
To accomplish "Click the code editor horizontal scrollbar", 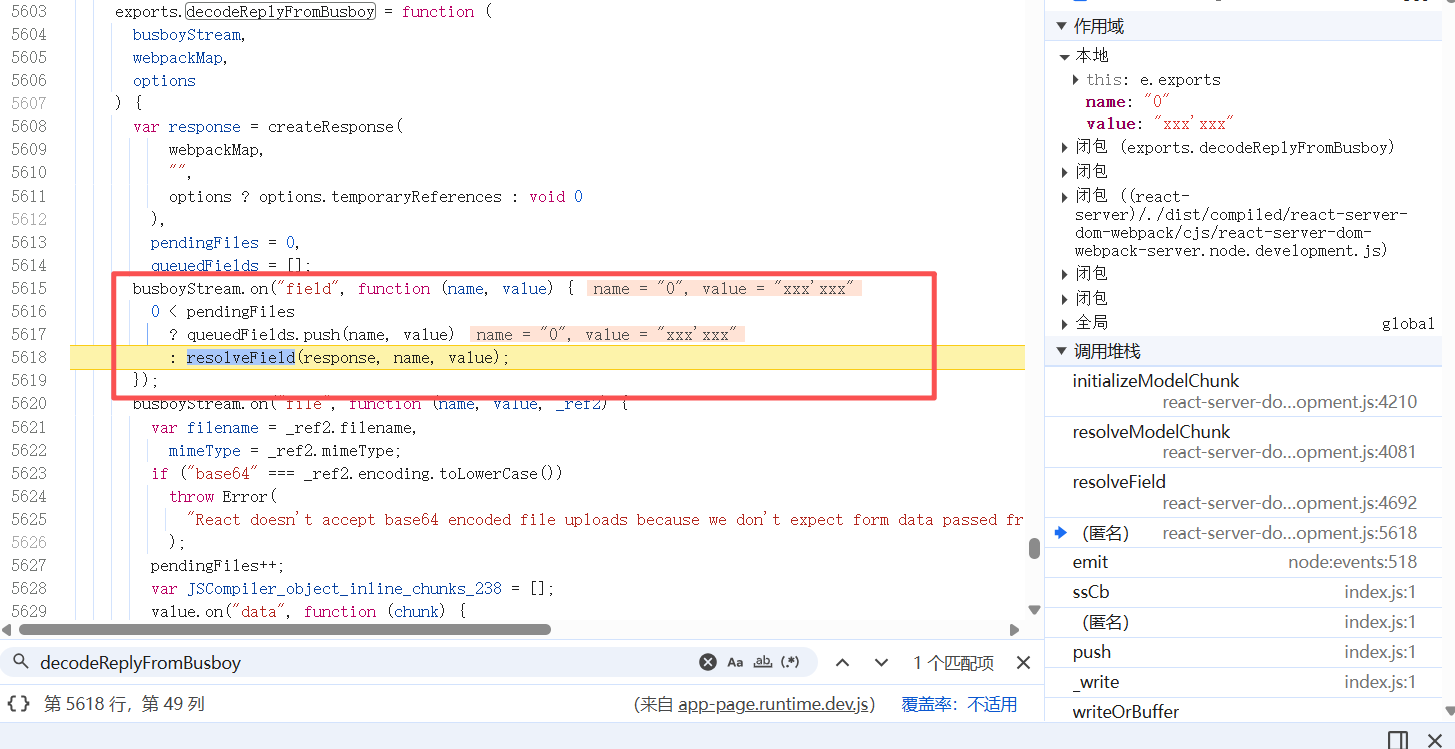I will tap(285, 630).
